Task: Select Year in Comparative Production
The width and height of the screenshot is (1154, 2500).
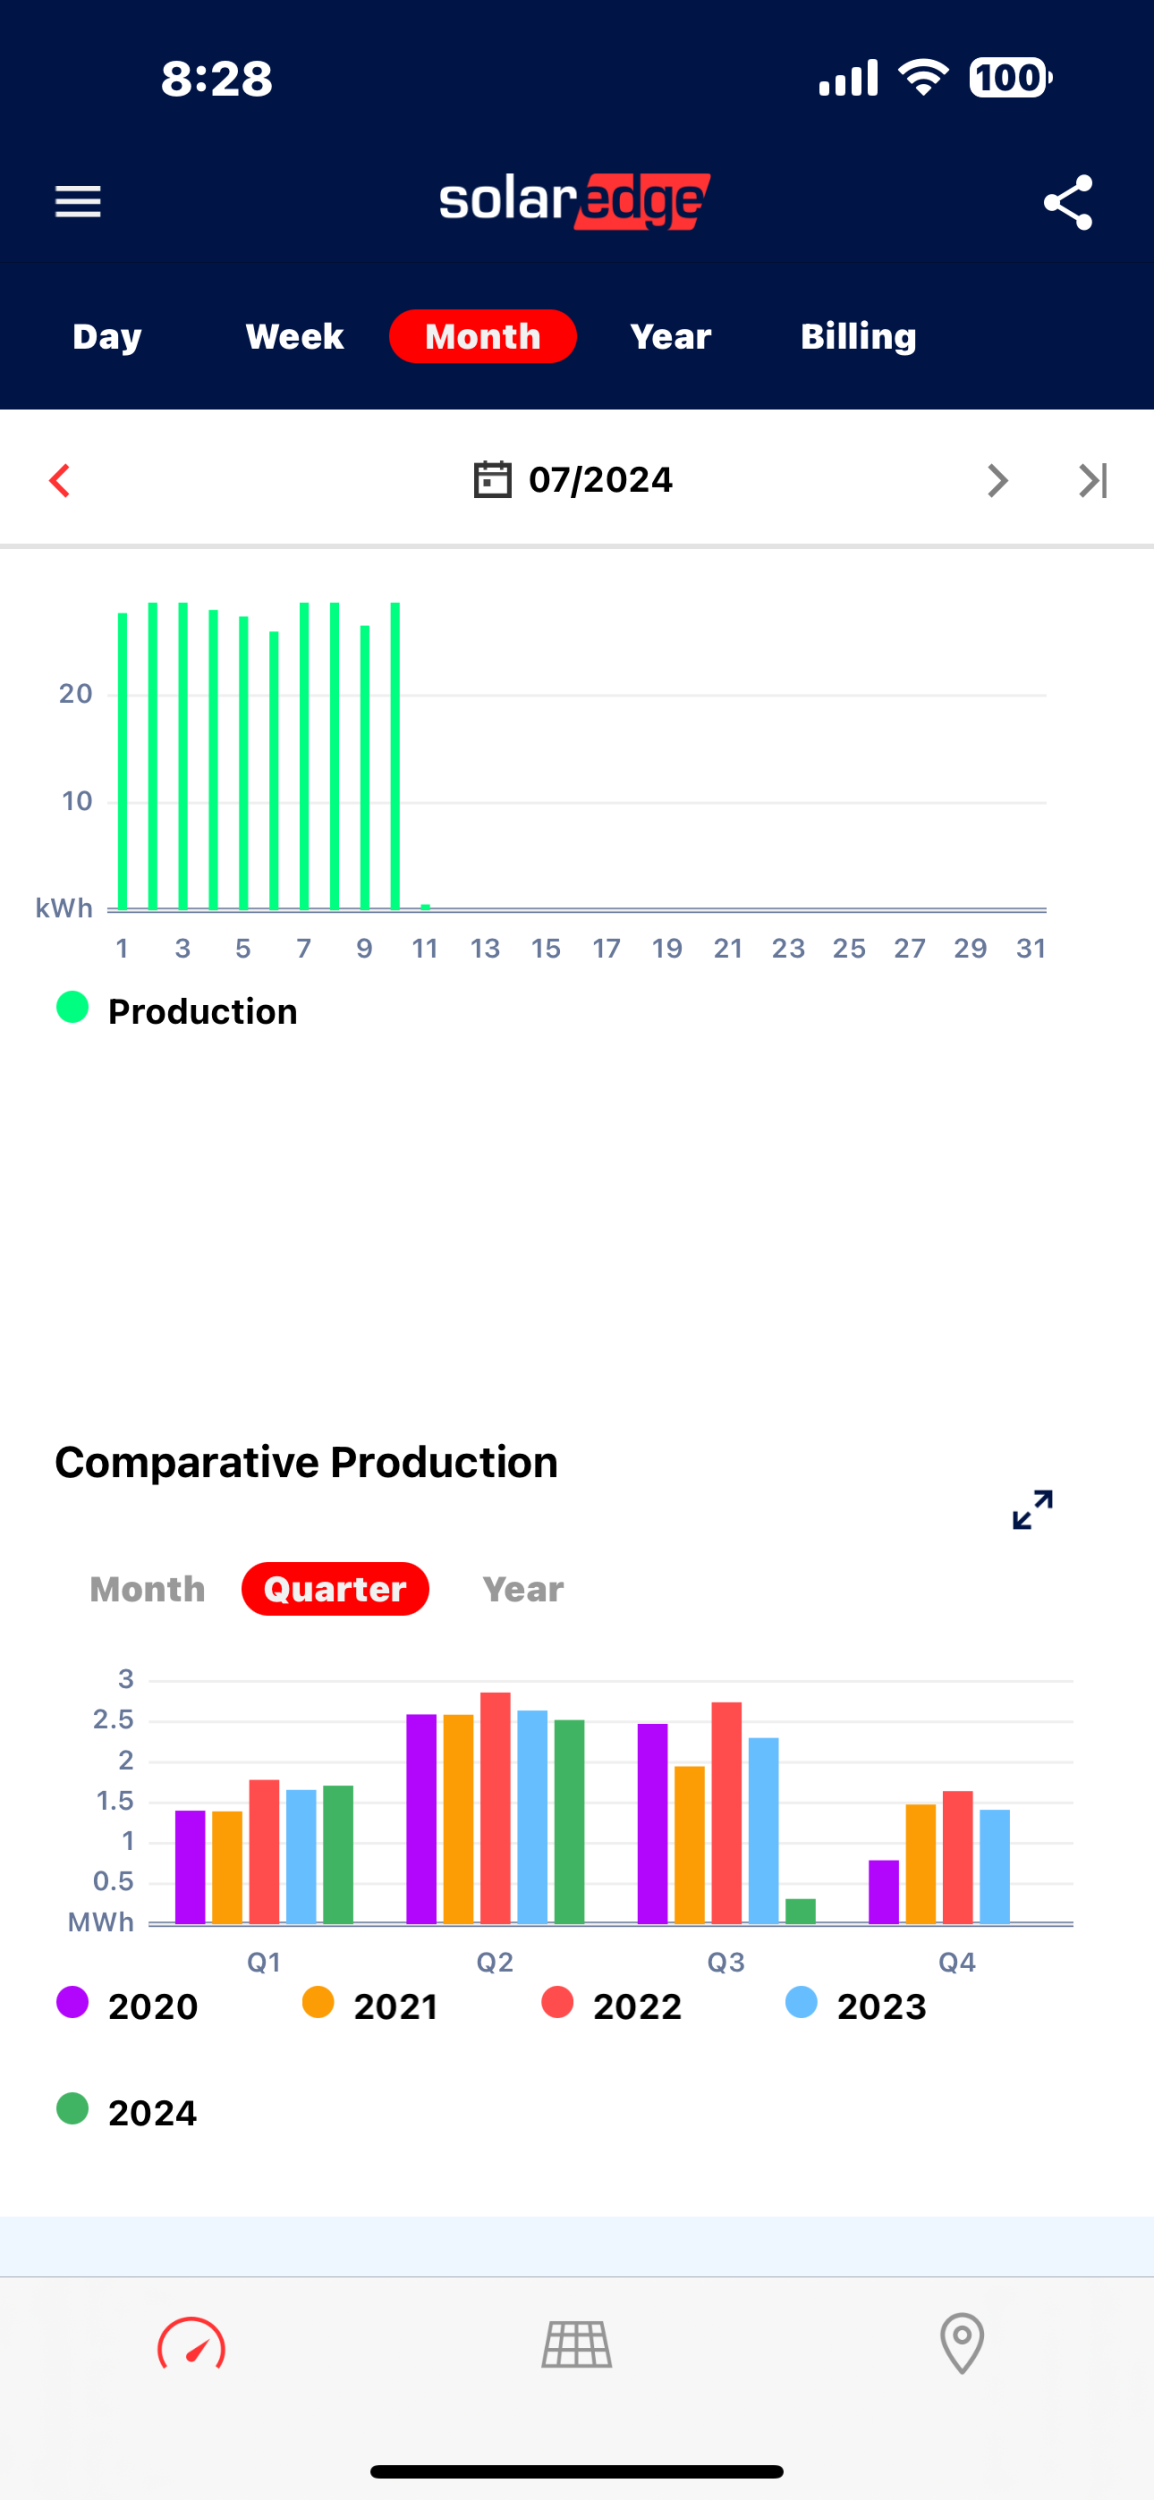Action: [x=523, y=1589]
